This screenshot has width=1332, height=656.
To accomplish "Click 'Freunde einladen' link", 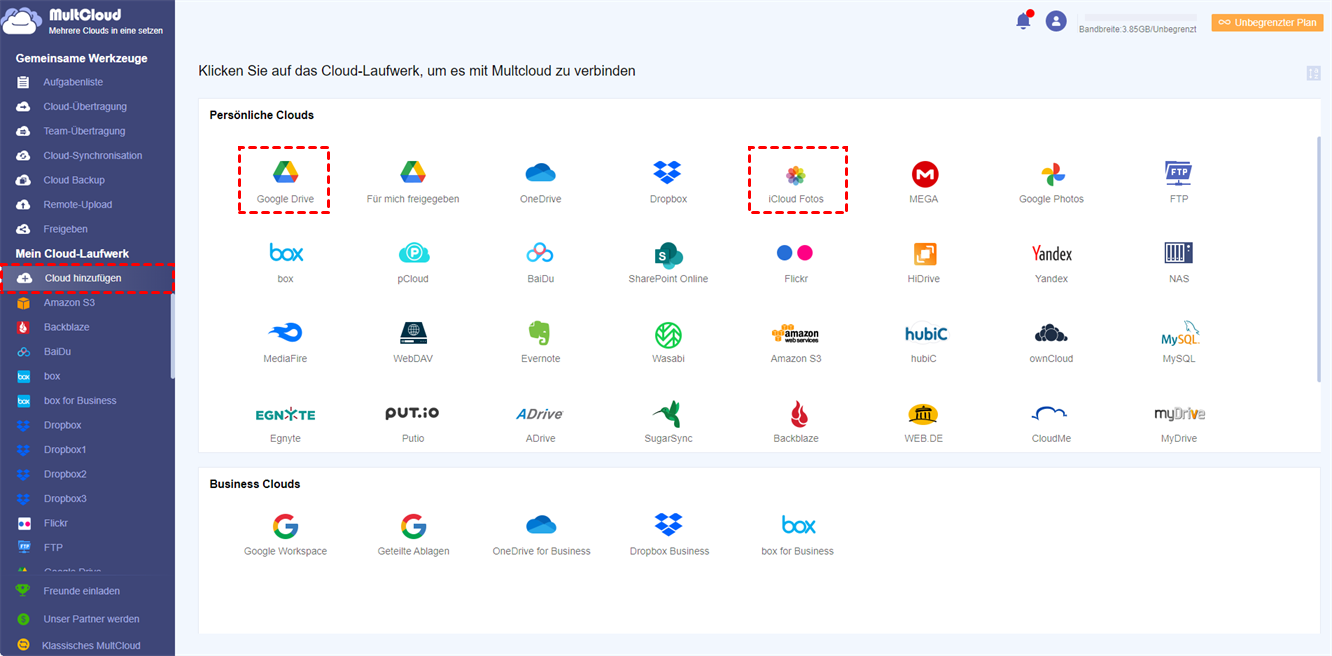I will click(82, 591).
